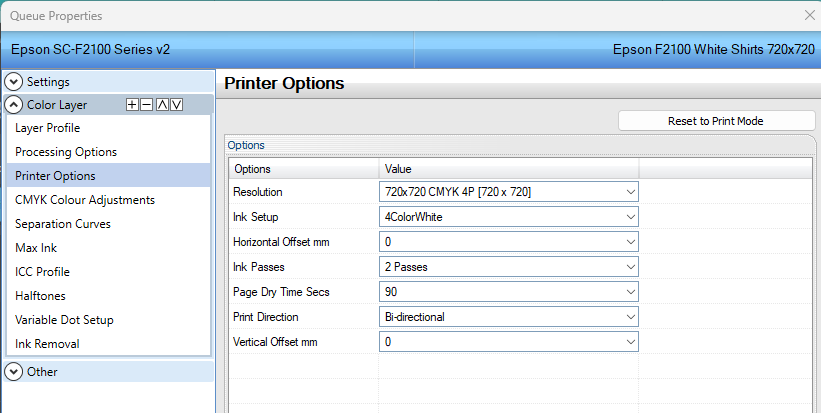This screenshot has height=413, width=821.
Task: Click the Reset to Print Mode button
Action: (716, 121)
